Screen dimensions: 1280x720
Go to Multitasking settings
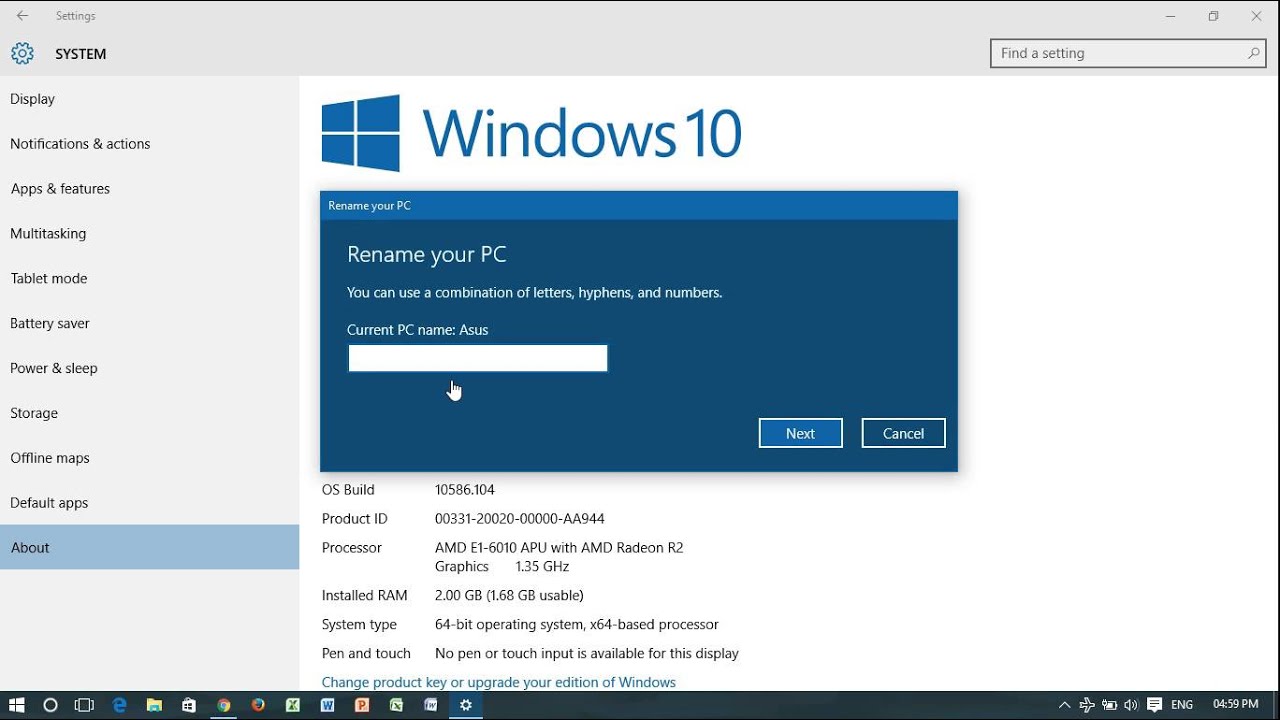click(150, 234)
